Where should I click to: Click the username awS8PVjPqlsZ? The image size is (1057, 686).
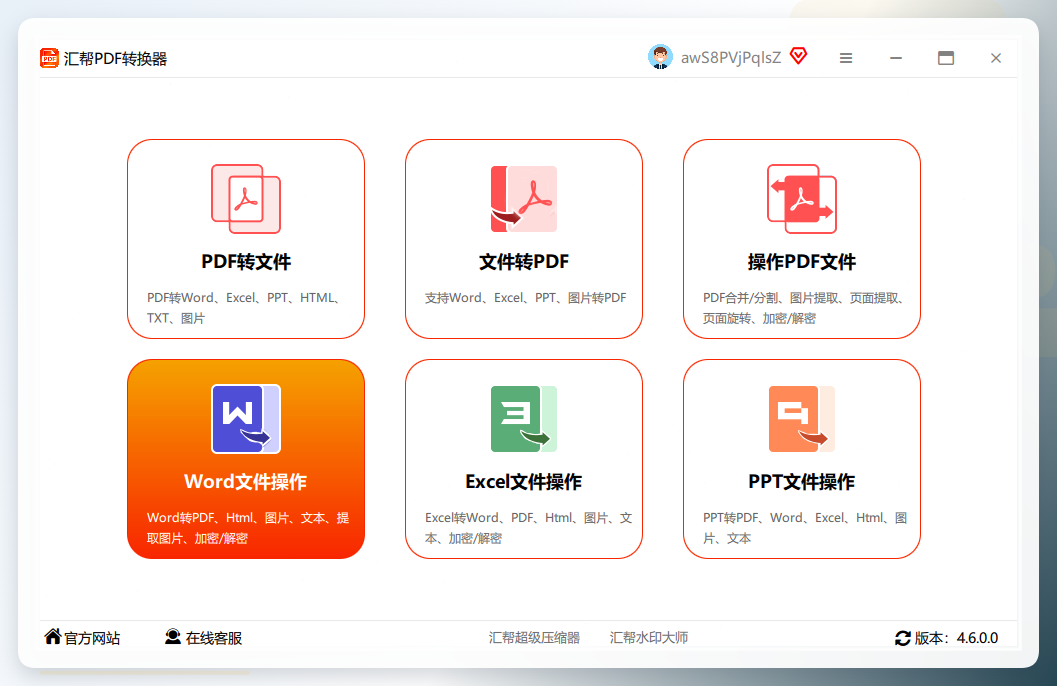(731, 58)
